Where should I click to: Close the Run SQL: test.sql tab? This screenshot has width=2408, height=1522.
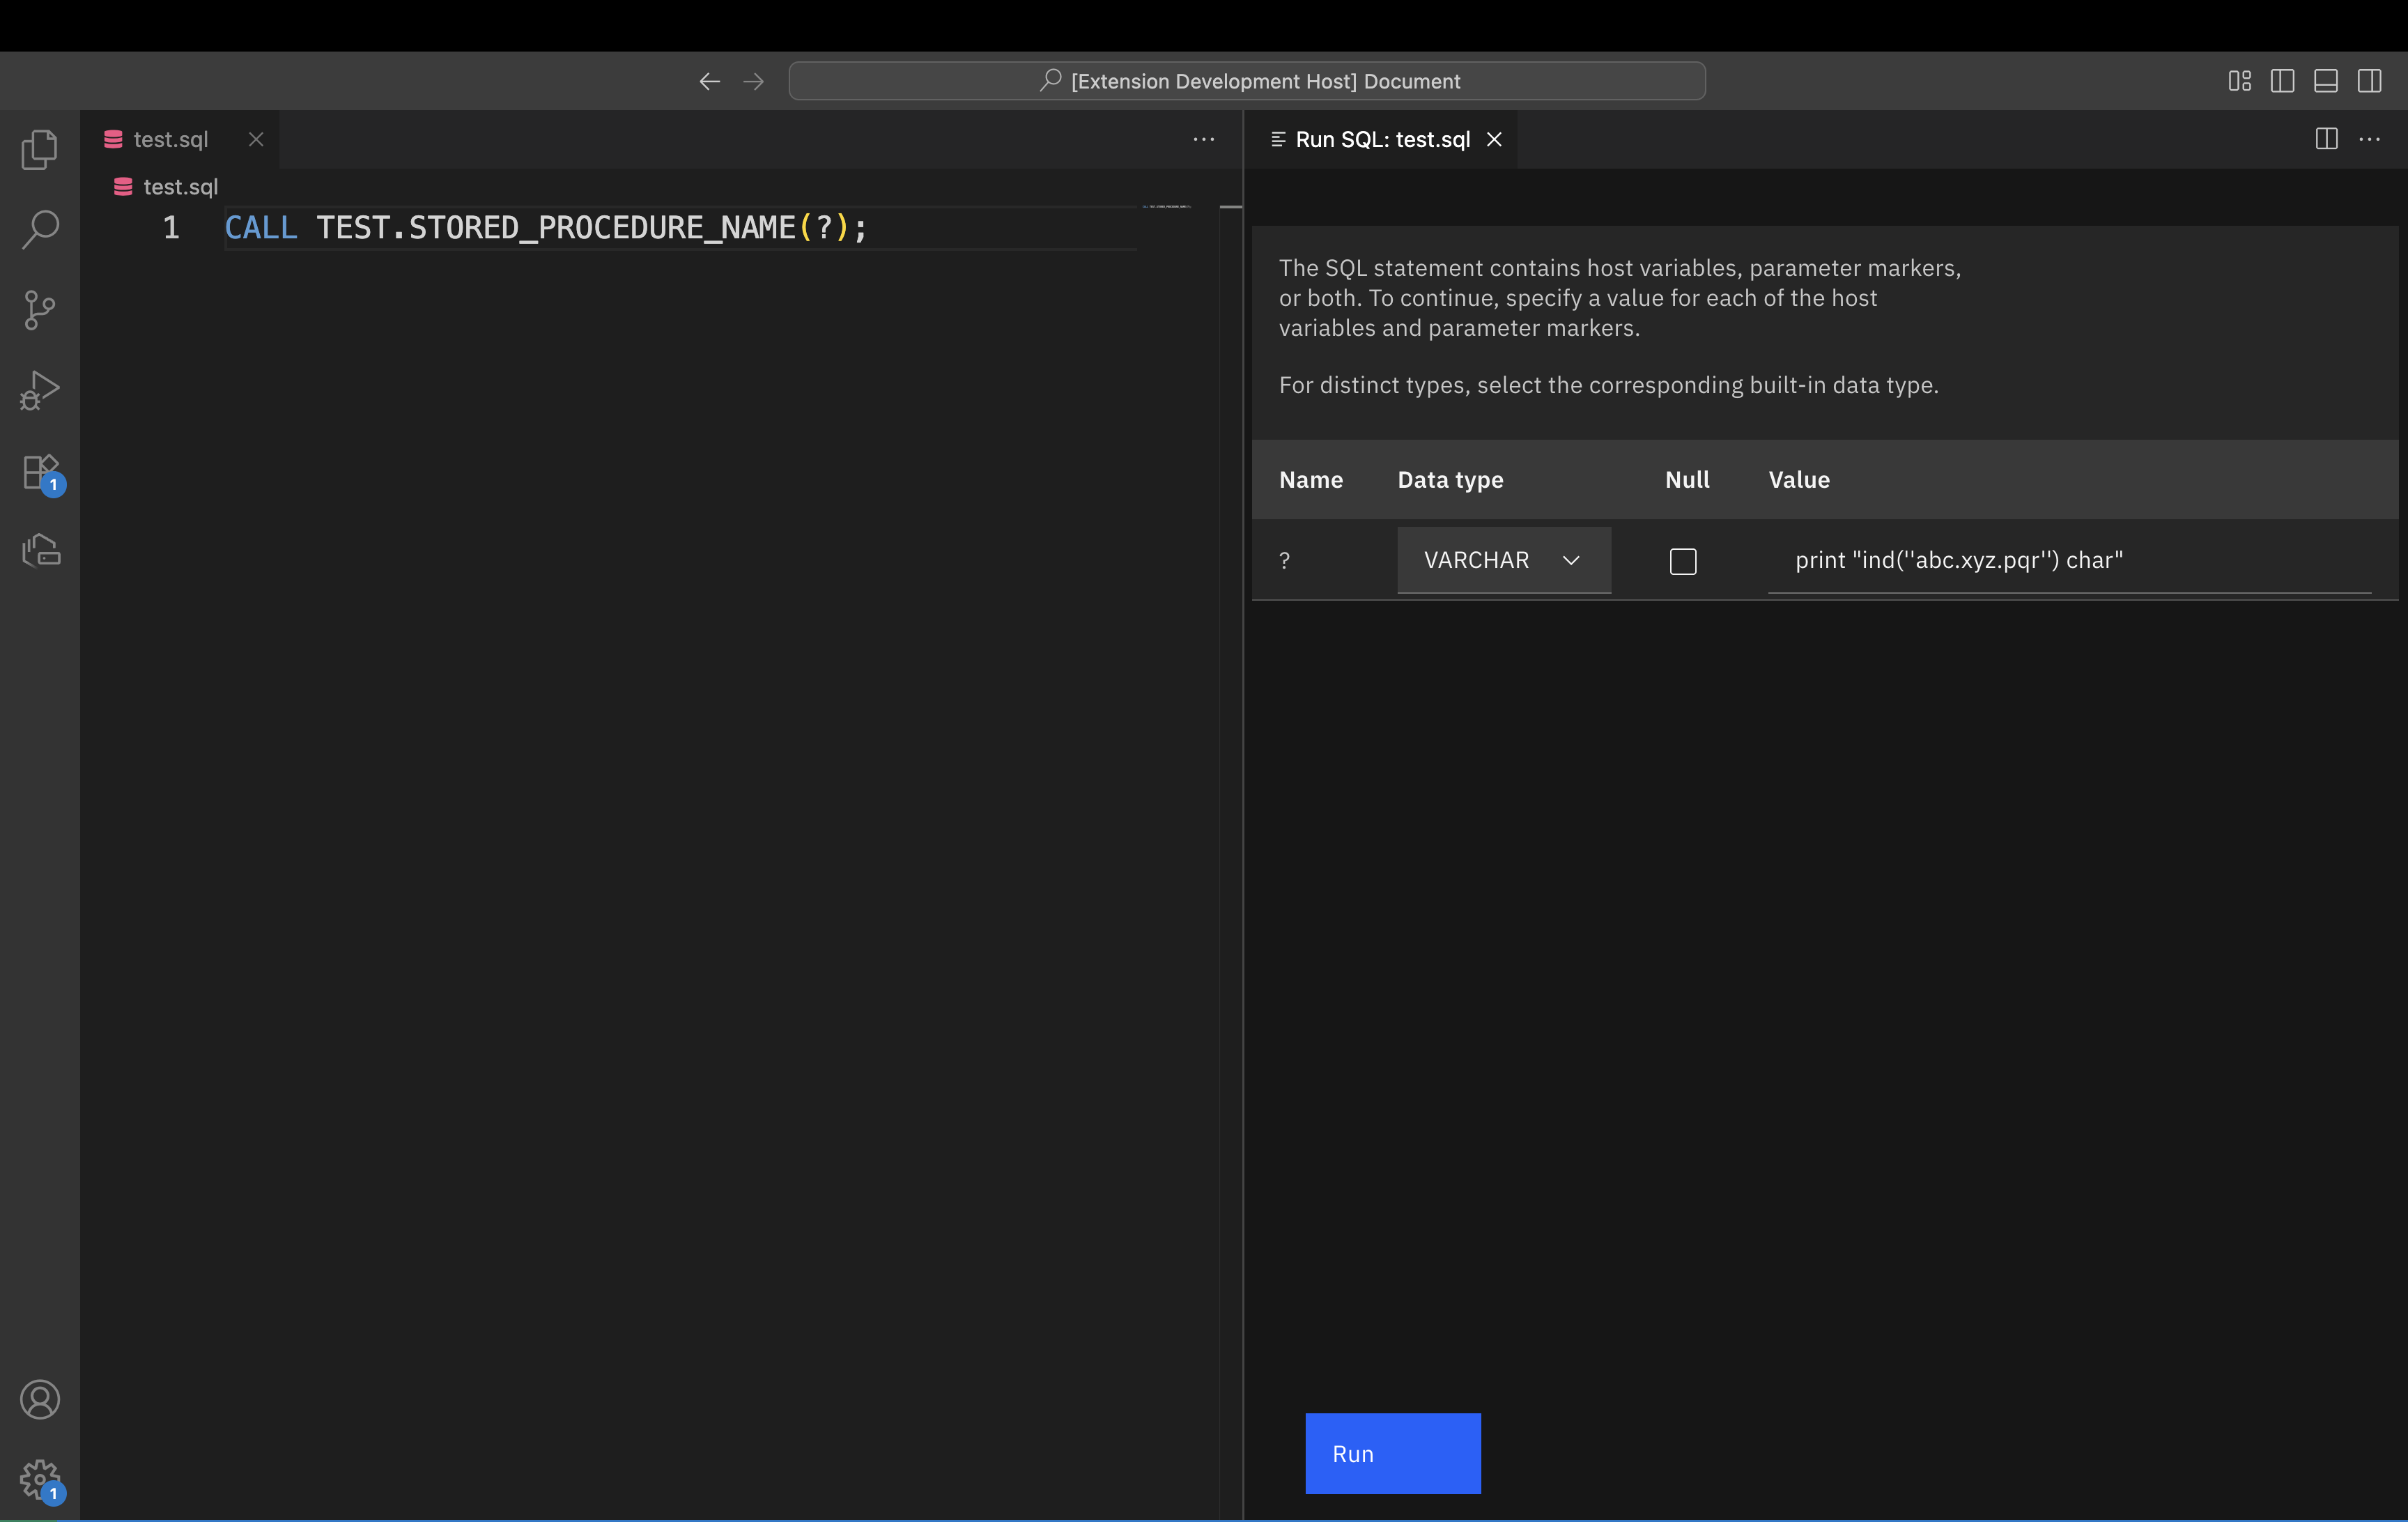pos(1494,139)
